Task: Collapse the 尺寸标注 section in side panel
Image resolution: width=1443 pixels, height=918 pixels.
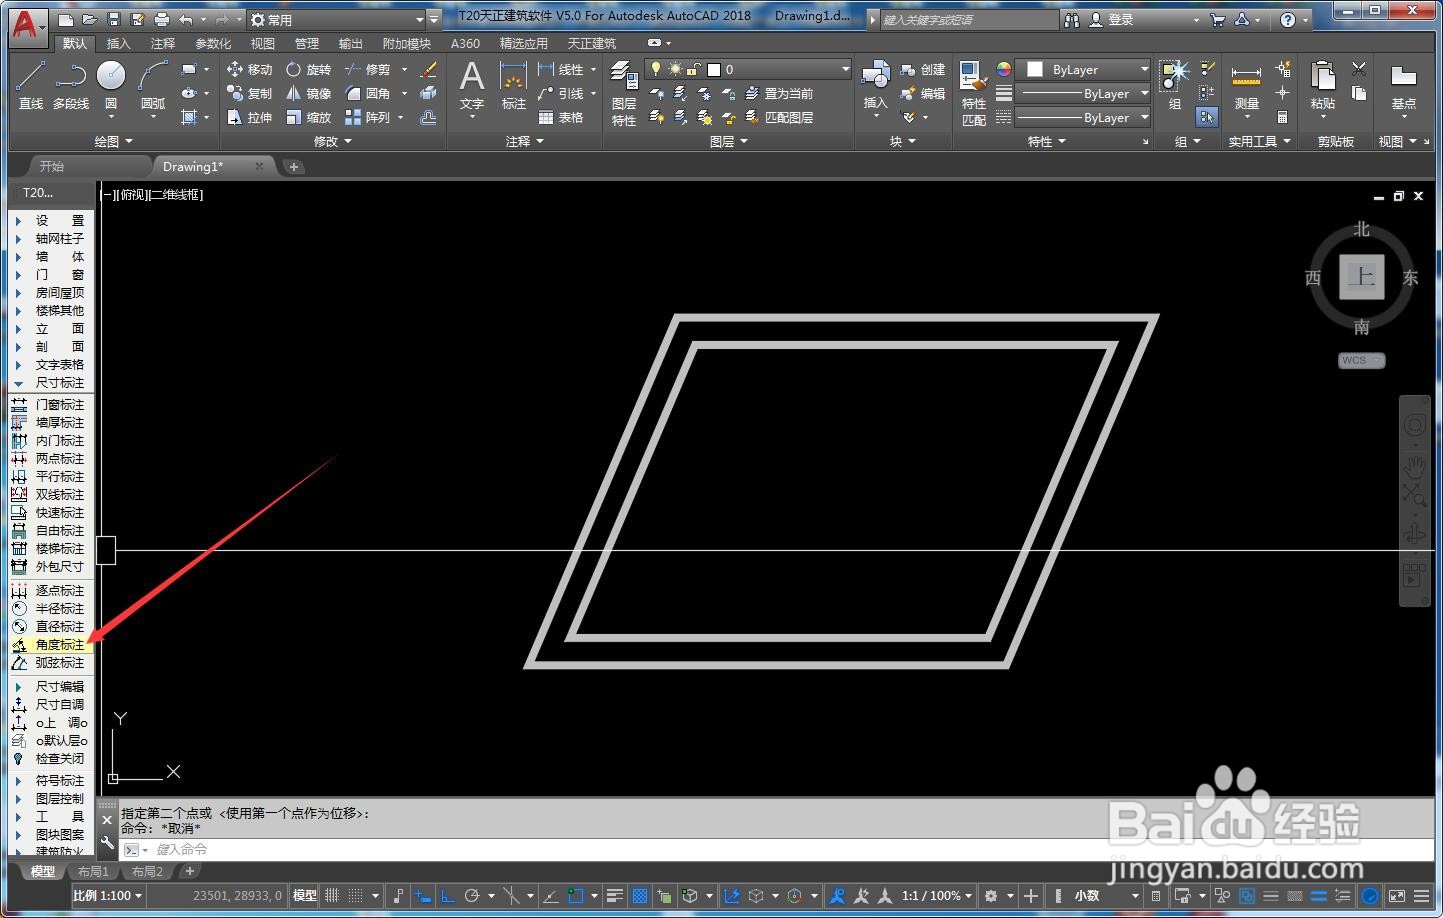Action: tap(51, 383)
